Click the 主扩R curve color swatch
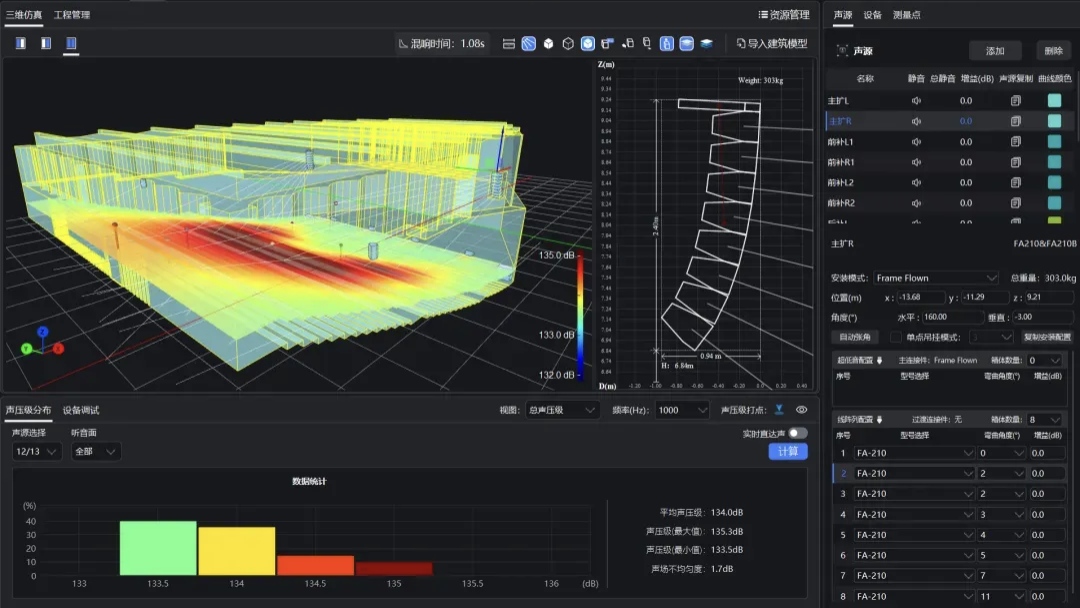This screenshot has height=608, width=1080. 1054,121
